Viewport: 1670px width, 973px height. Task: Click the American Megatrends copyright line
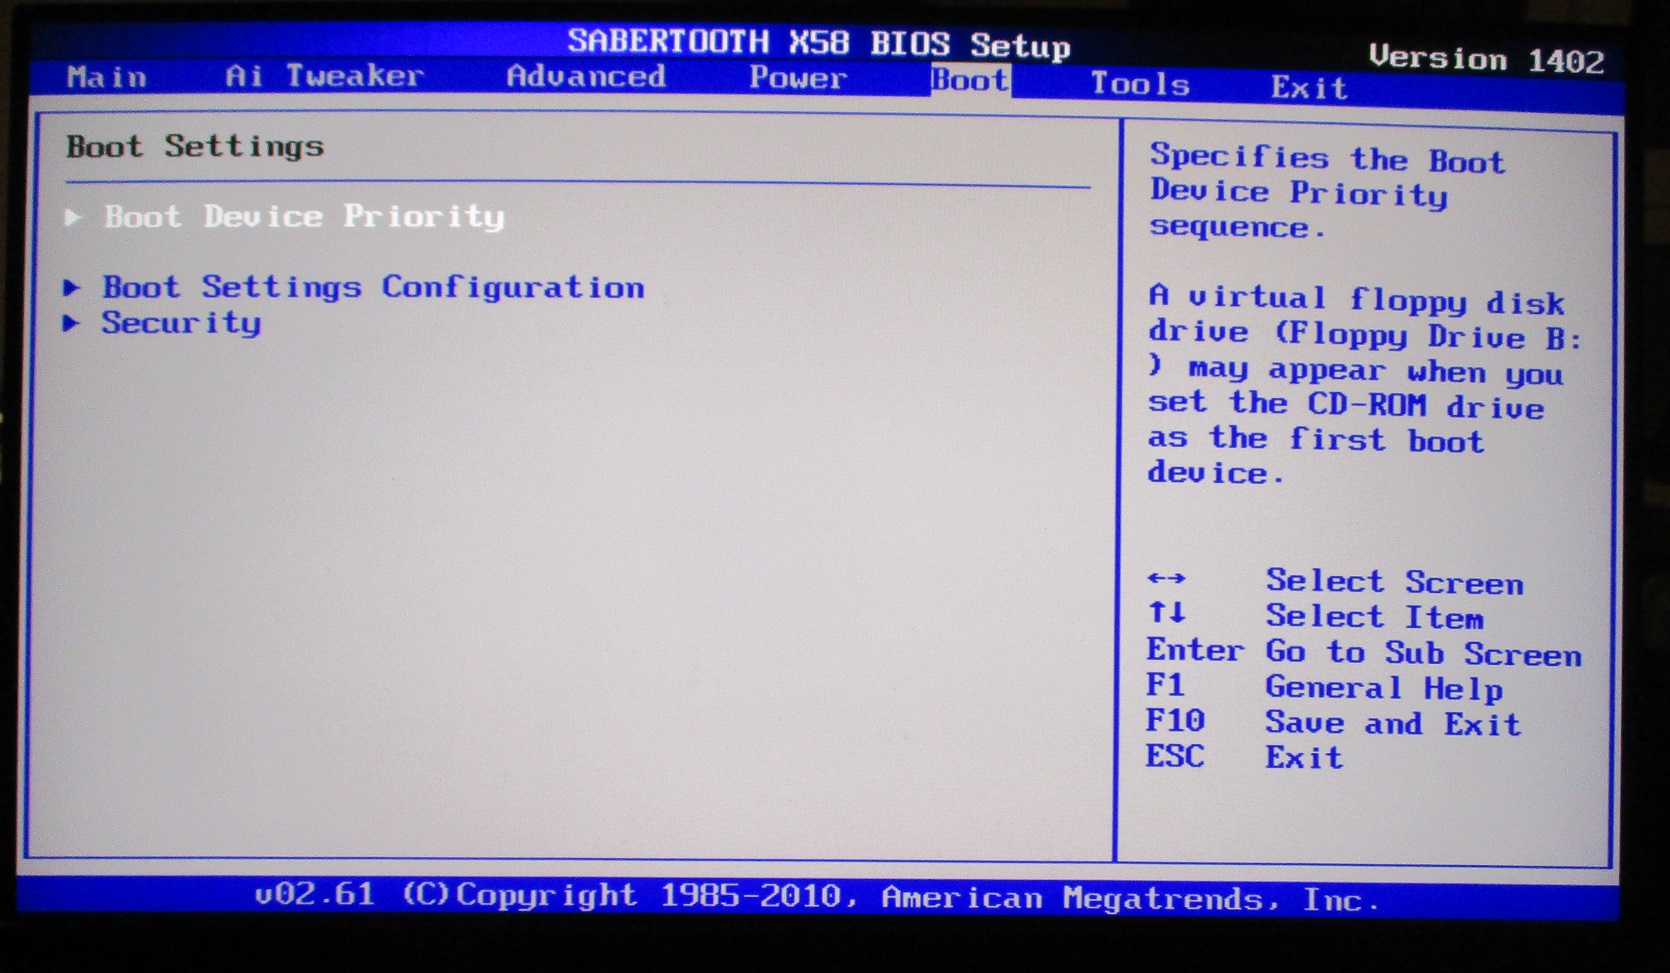(817, 896)
